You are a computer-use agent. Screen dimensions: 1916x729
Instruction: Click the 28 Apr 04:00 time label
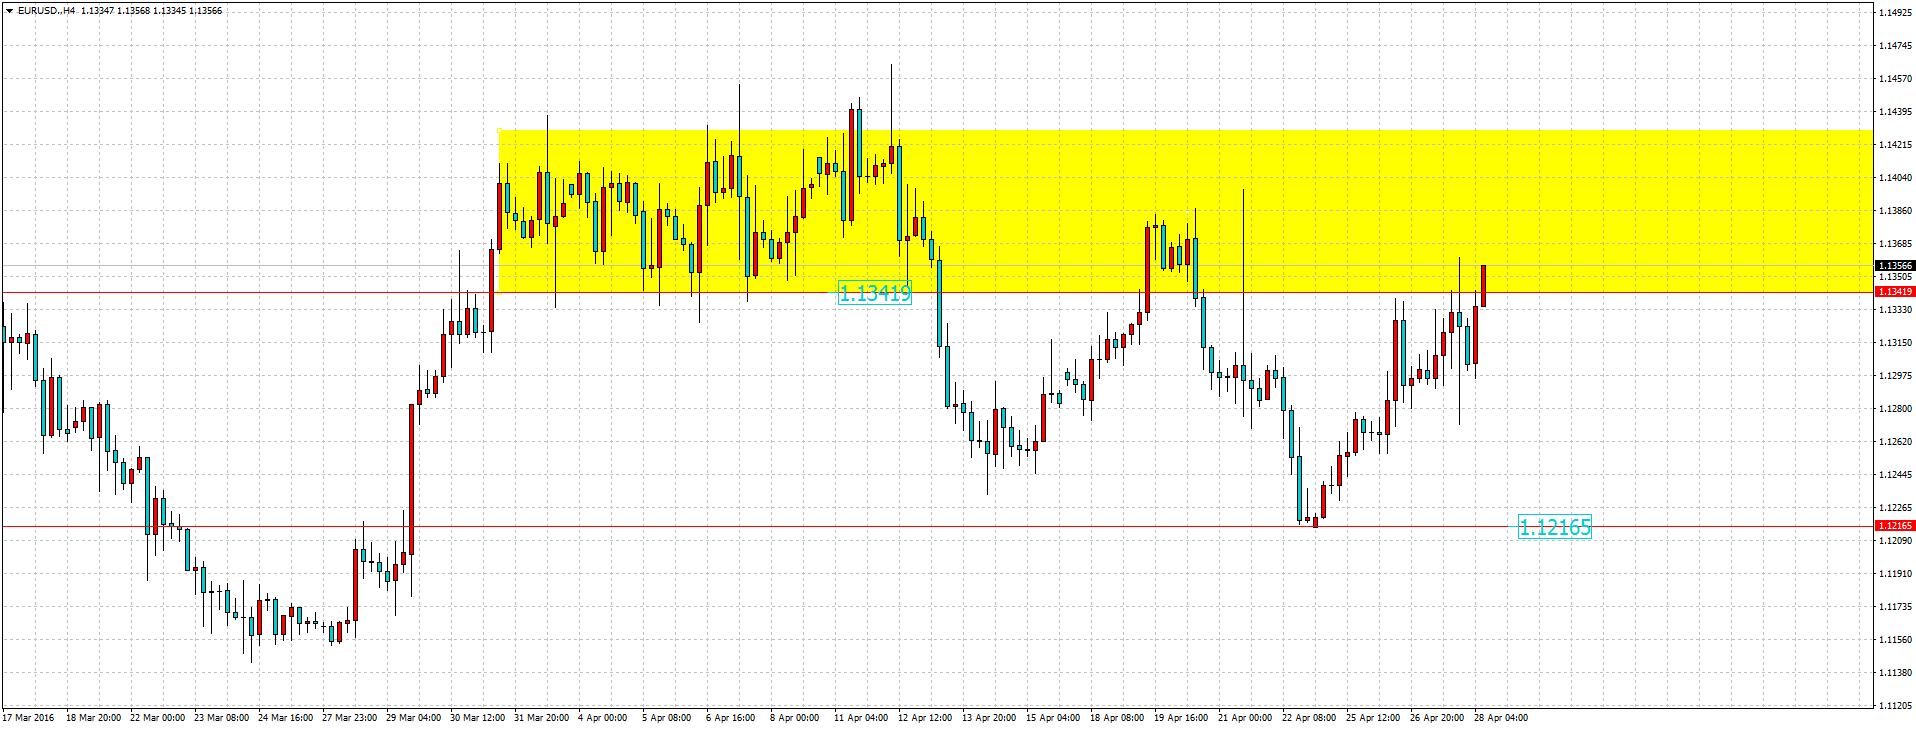pos(1500,717)
